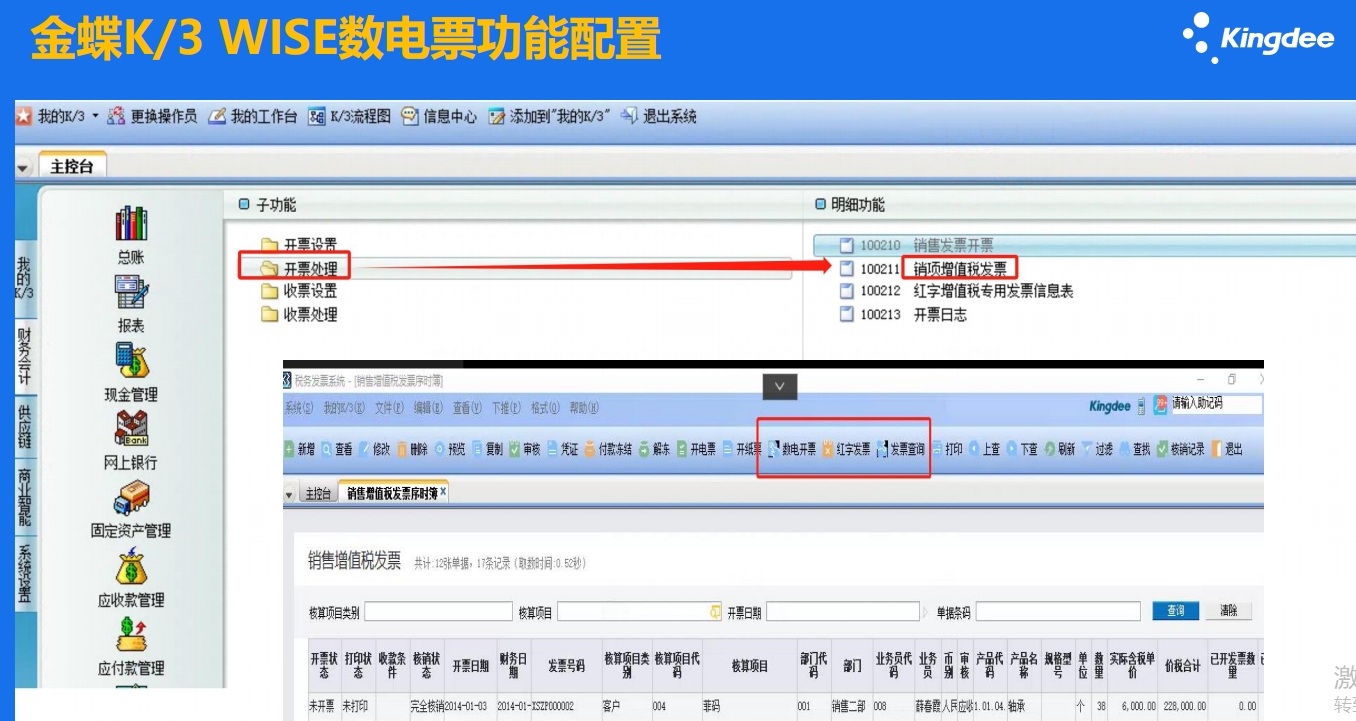Click the 发票查询 invoice query button

pos(900,450)
